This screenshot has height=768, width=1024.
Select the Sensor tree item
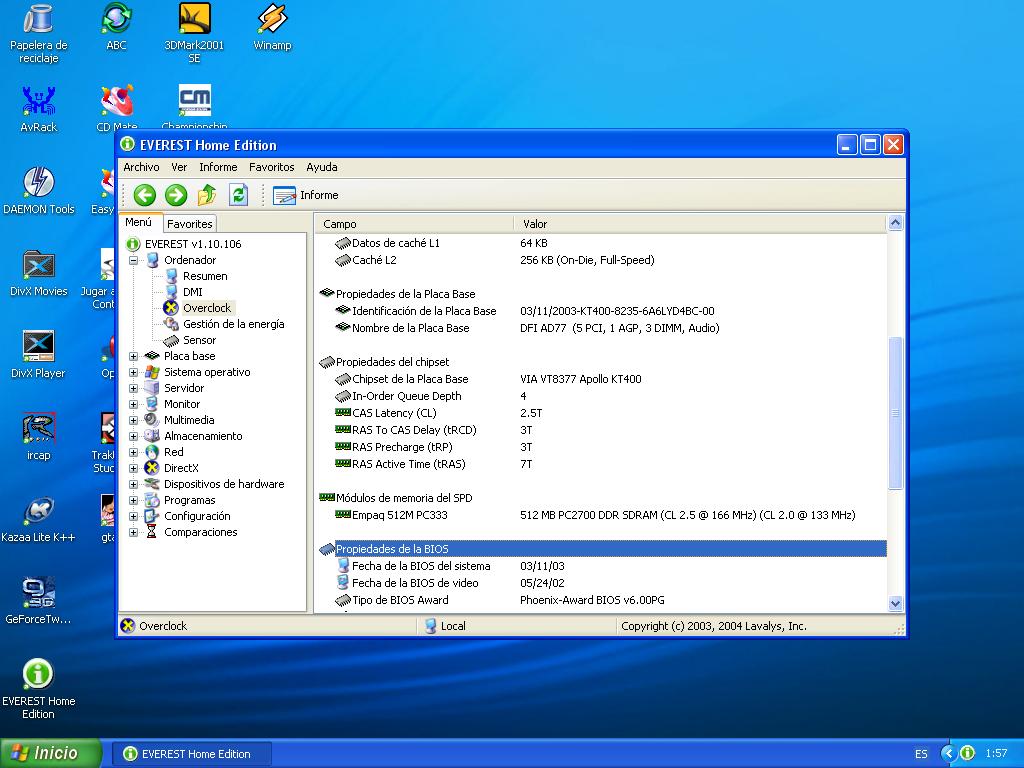click(x=199, y=340)
